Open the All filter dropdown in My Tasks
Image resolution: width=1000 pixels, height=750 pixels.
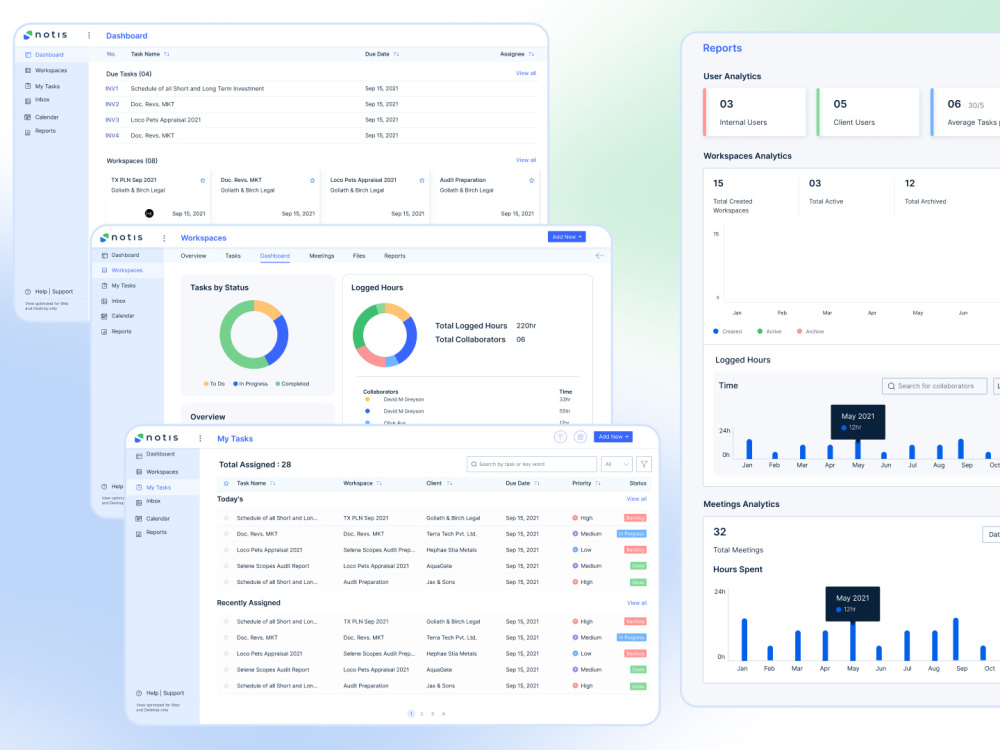(x=616, y=464)
